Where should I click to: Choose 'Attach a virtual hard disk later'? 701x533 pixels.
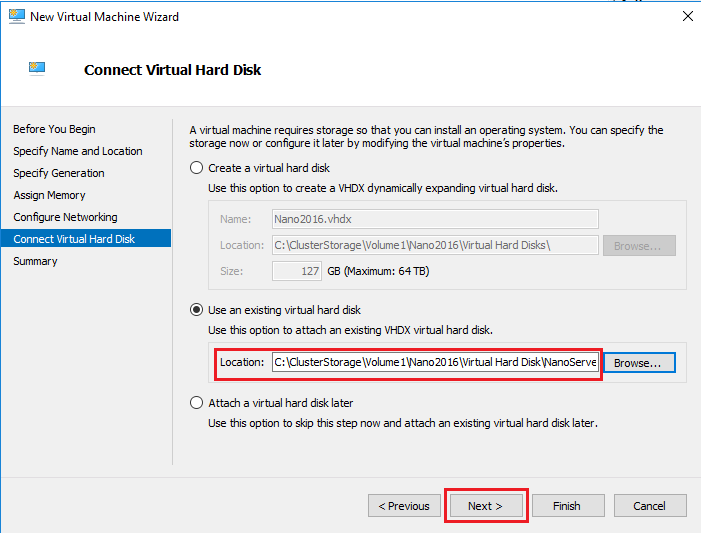(197, 403)
